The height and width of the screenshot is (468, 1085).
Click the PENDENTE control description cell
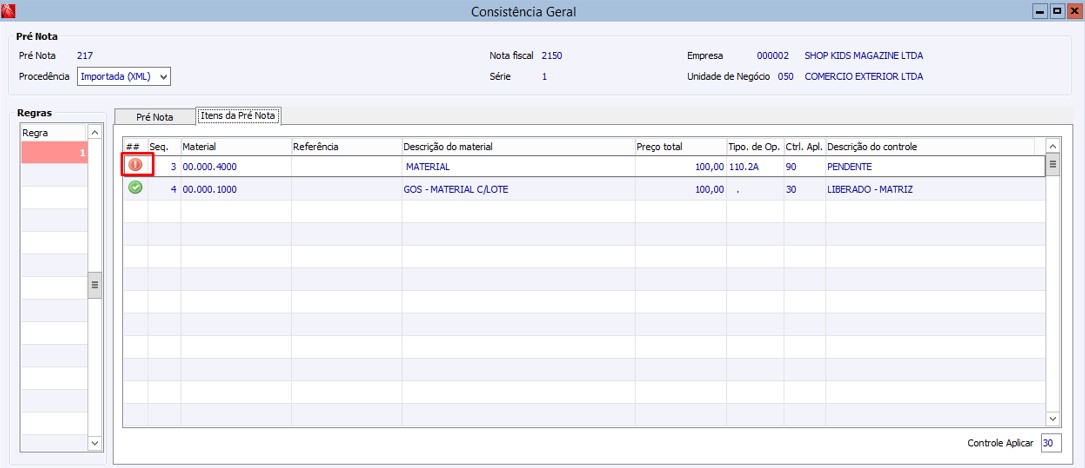coord(849,166)
